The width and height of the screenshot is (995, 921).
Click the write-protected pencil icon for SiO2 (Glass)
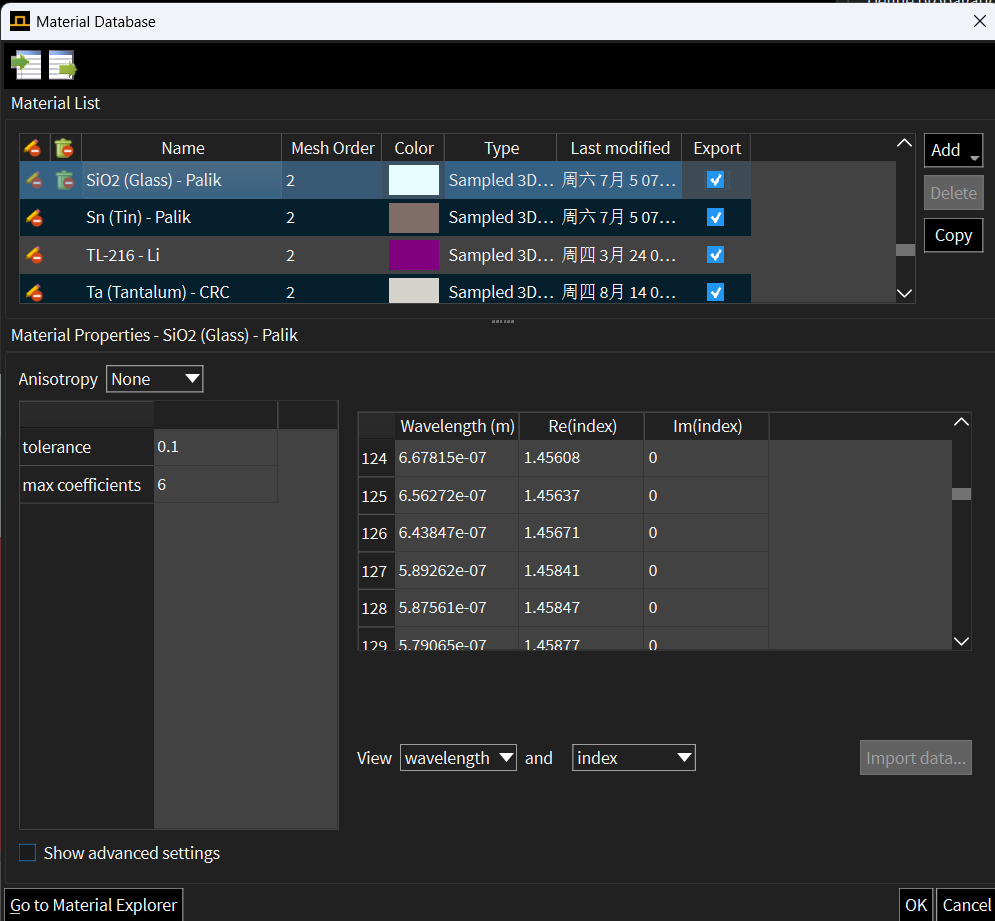tap(34, 180)
